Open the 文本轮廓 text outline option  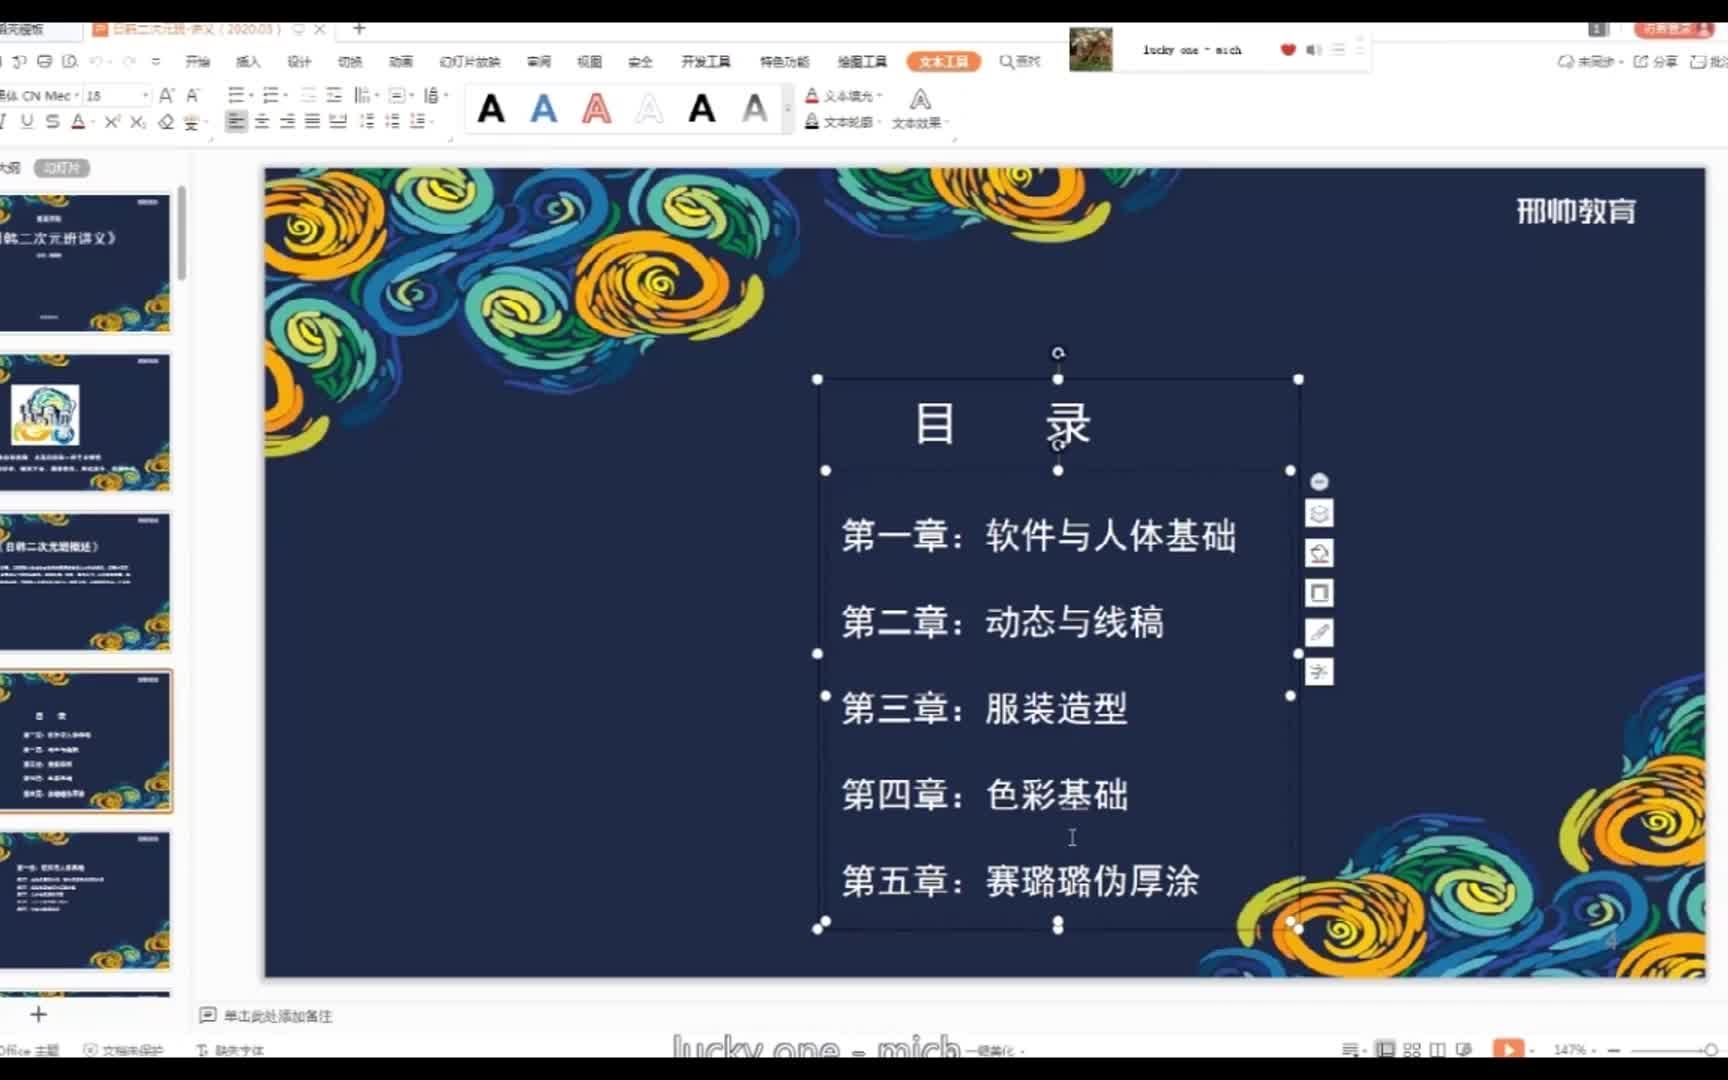pyautogui.click(x=844, y=122)
